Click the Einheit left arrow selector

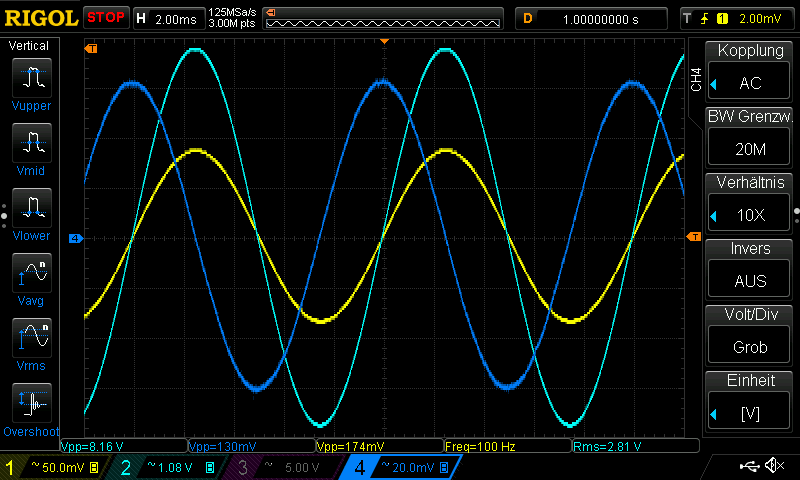(x=714, y=414)
